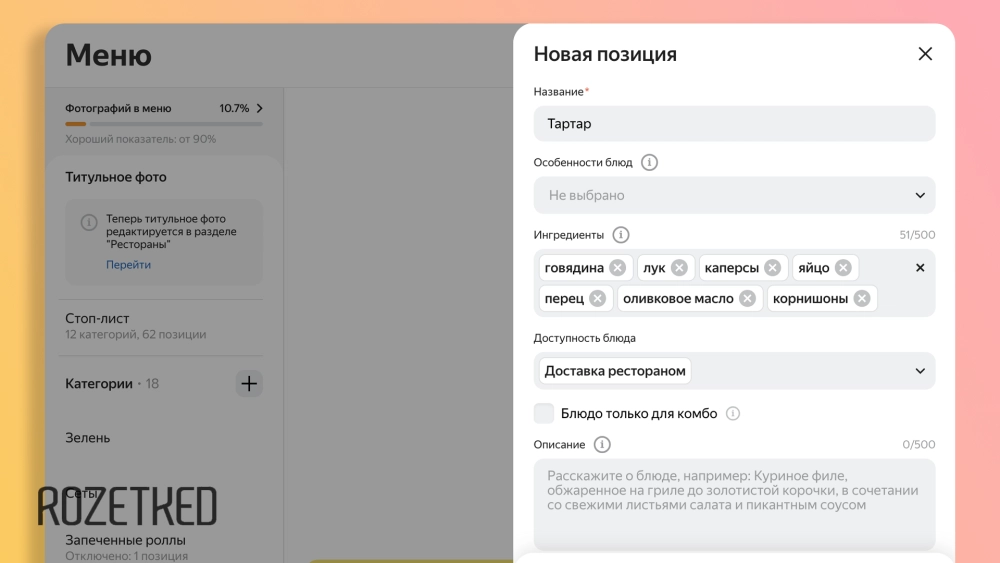This screenshot has width=1000, height=563.
Task: Add a new category with plus button
Action: (249, 383)
